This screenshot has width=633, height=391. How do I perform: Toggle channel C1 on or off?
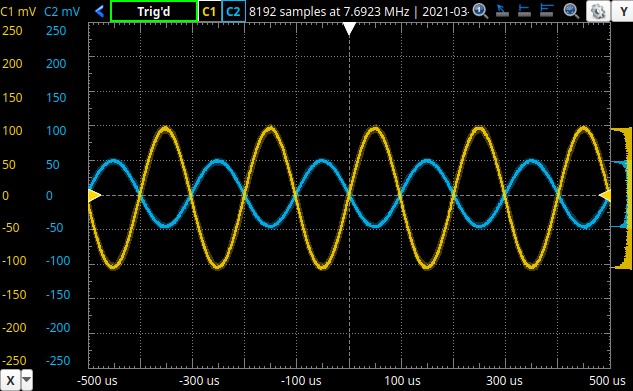click(209, 11)
